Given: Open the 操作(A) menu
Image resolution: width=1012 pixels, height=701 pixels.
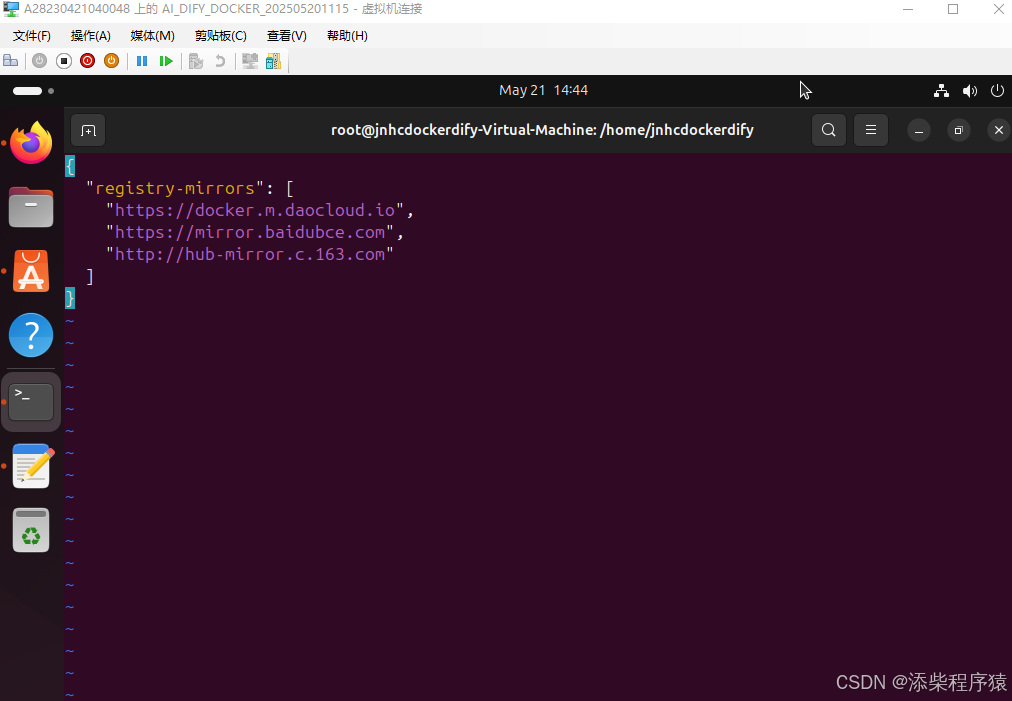Looking at the screenshot, I should coord(90,36).
